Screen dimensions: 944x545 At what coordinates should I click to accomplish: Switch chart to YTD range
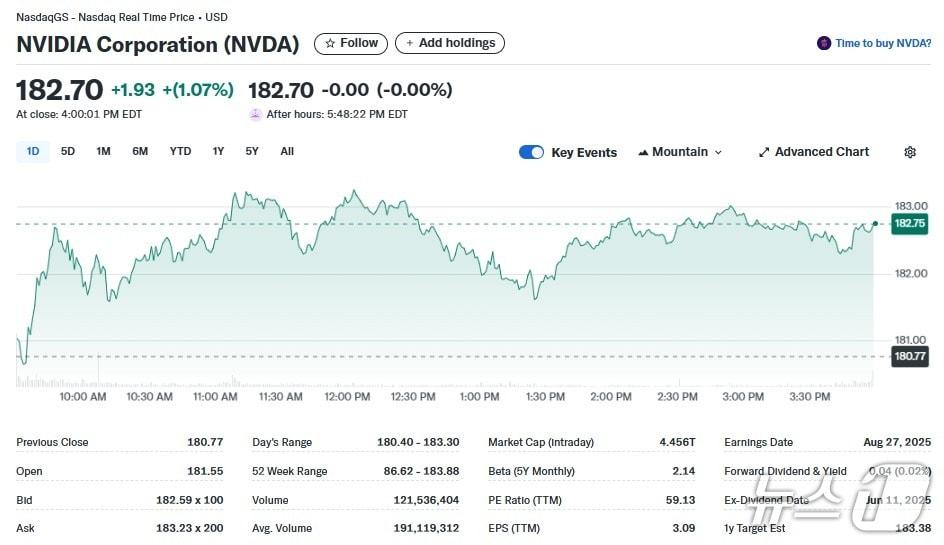180,152
